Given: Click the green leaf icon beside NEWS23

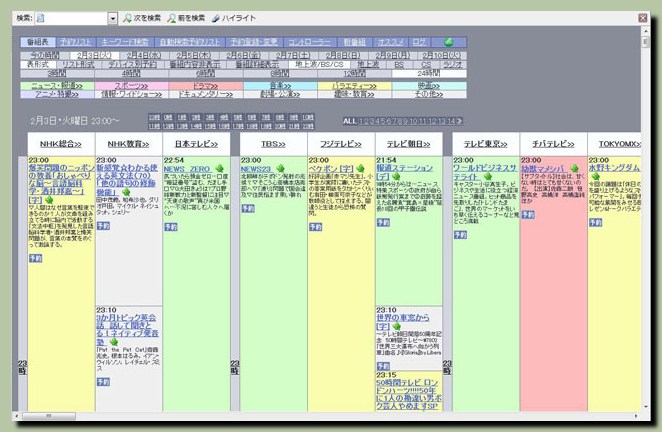Looking at the screenshot, I should click(x=279, y=168).
